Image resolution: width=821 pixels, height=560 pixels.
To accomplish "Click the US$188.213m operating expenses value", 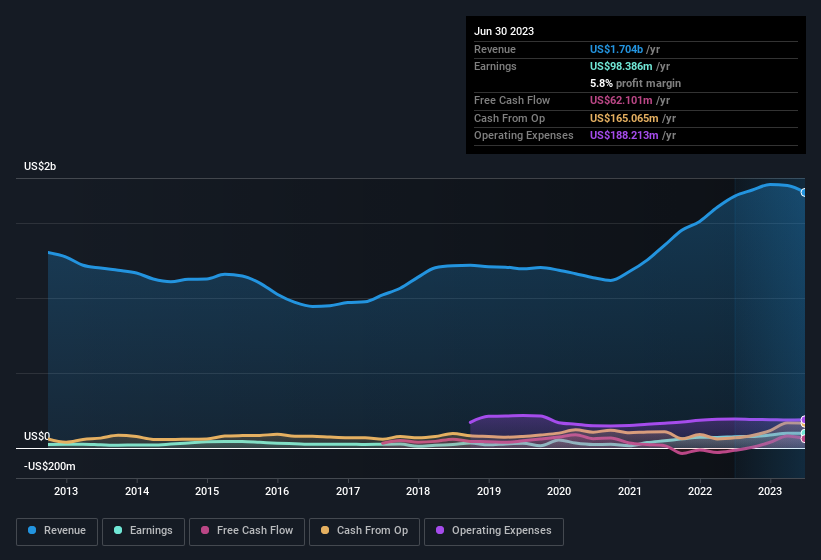I will tap(624, 136).
